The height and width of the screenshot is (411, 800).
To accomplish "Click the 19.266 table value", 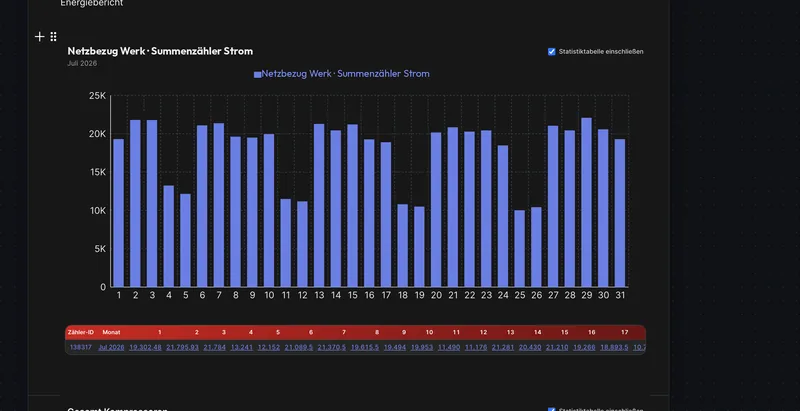I will click(584, 347).
